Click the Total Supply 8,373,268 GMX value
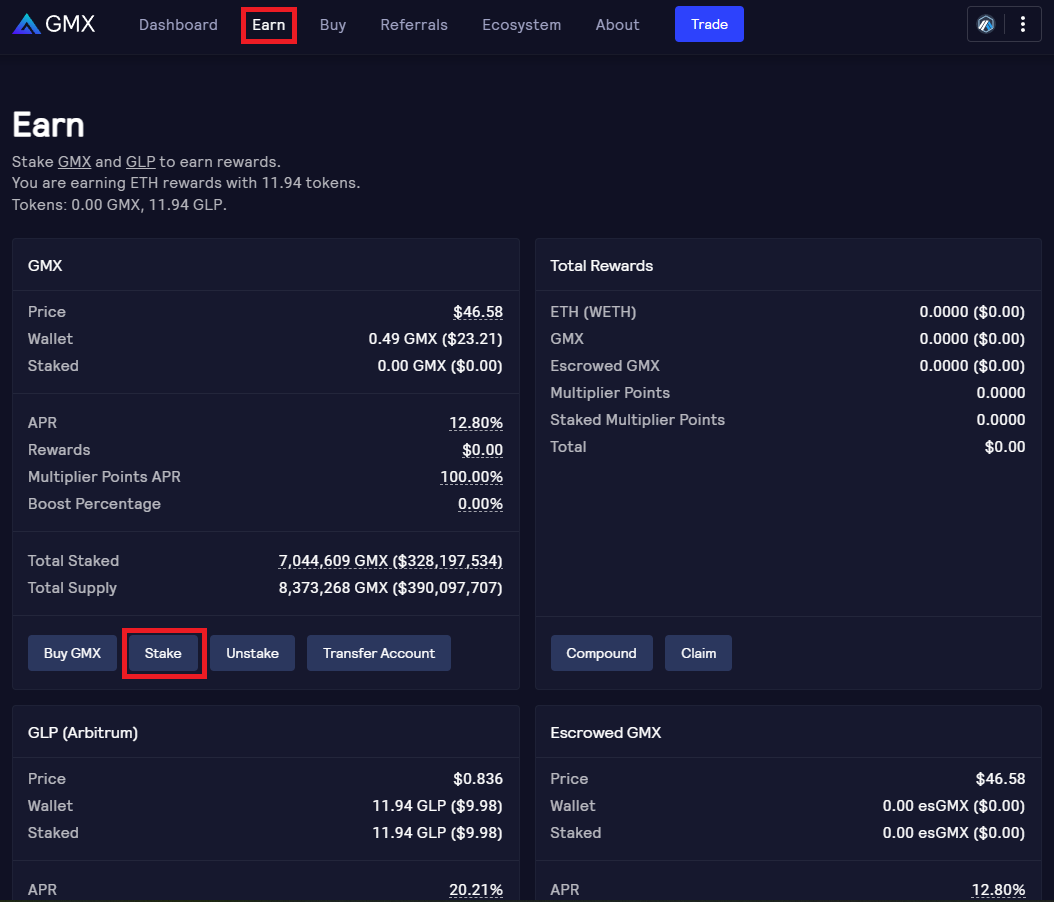 [391, 587]
